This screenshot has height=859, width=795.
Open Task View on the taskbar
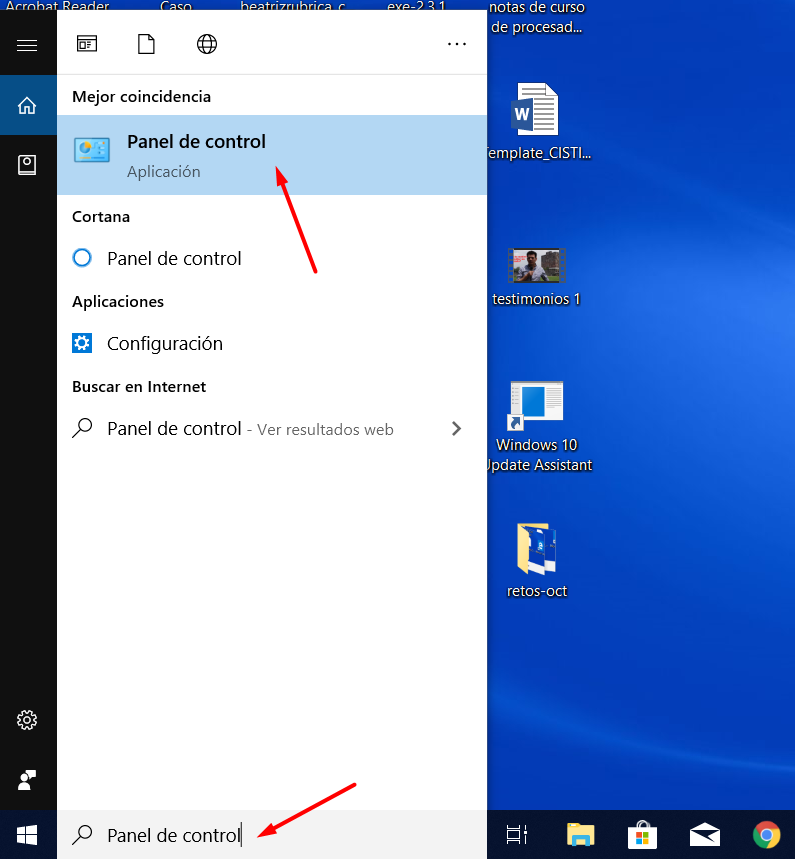point(517,835)
